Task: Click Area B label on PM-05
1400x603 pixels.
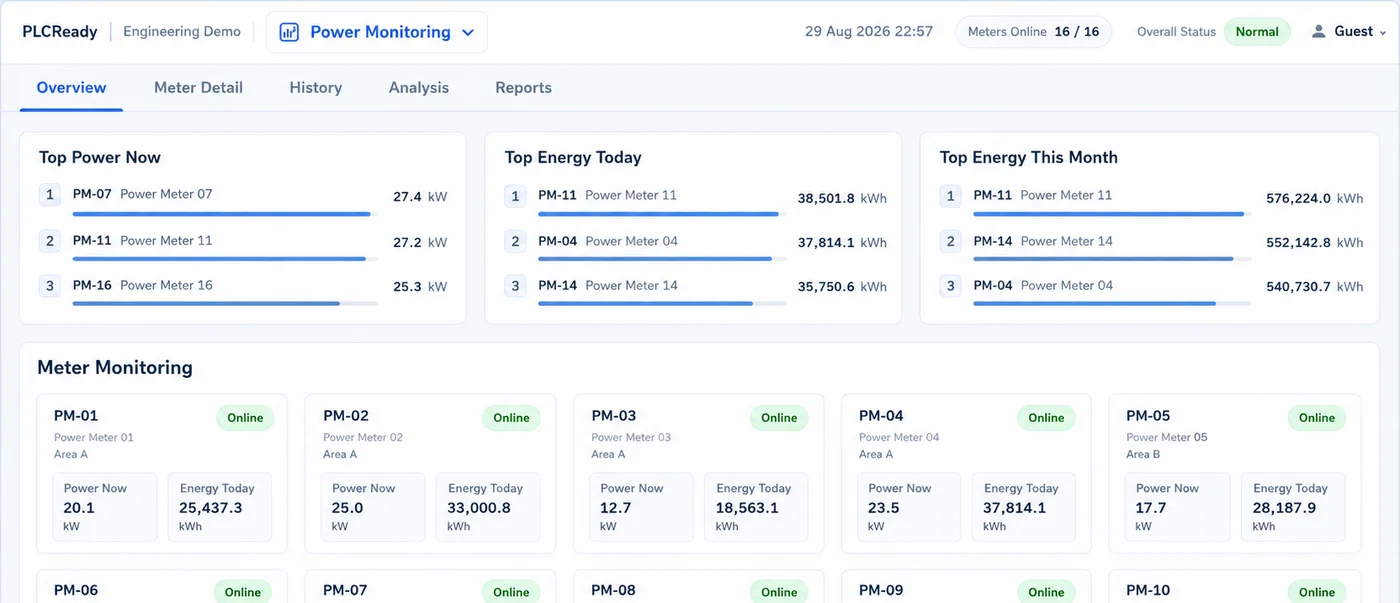Action: point(1143,454)
